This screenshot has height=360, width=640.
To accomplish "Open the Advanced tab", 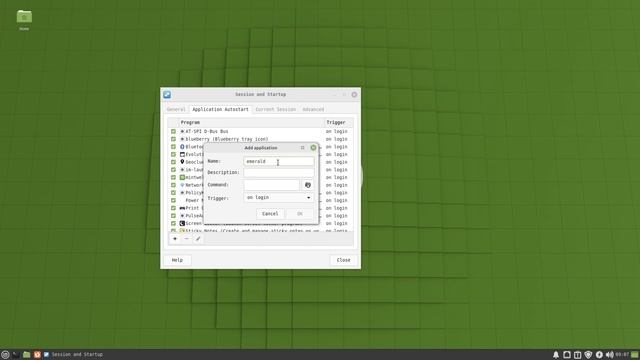I will coord(313,109).
